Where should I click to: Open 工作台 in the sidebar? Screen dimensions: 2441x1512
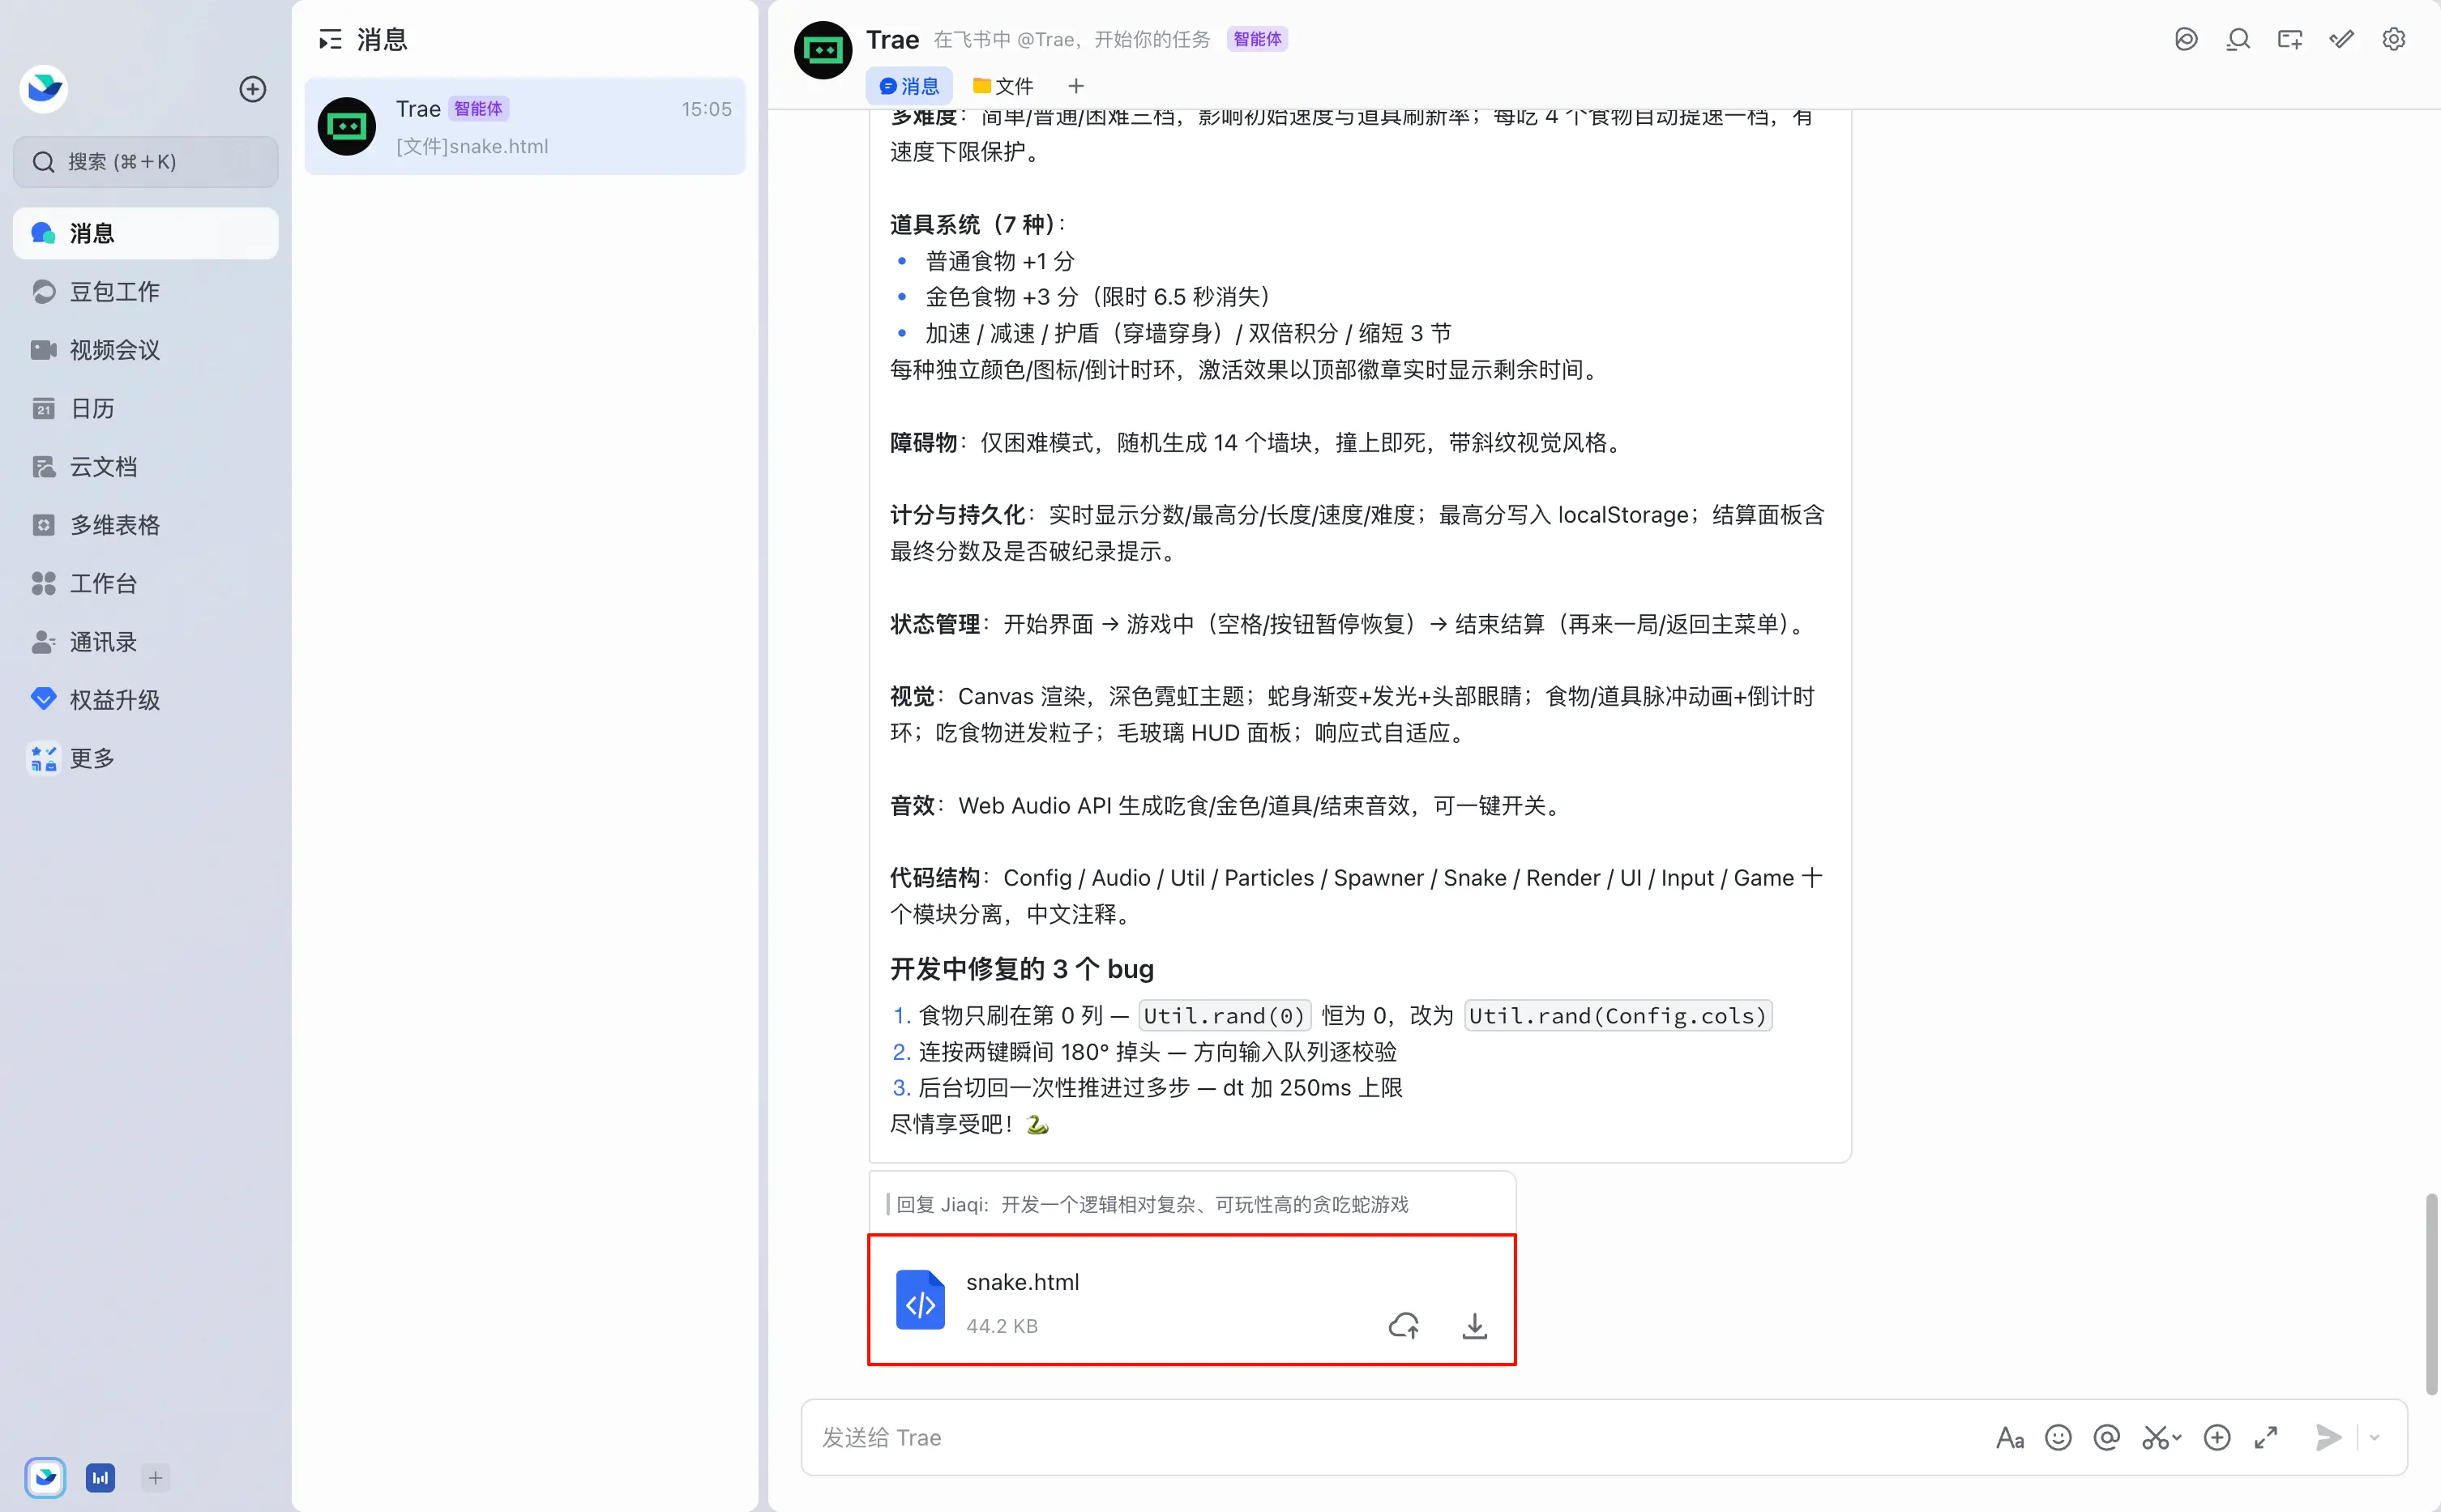[145, 583]
